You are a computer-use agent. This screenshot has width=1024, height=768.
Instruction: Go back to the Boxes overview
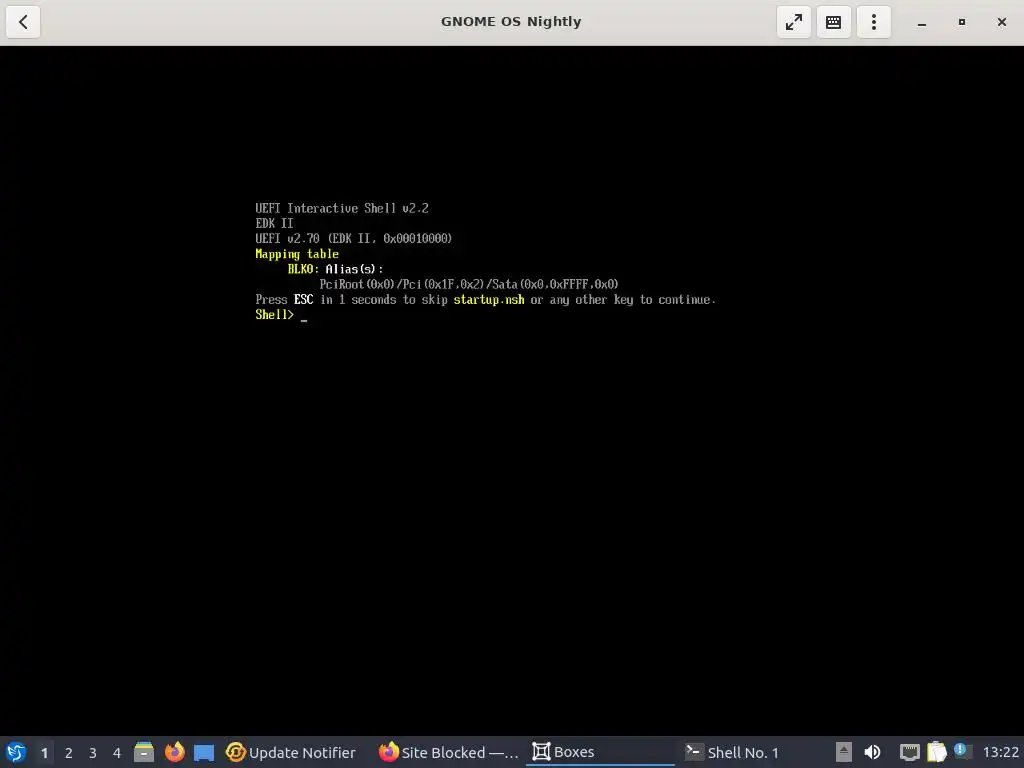[23, 22]
